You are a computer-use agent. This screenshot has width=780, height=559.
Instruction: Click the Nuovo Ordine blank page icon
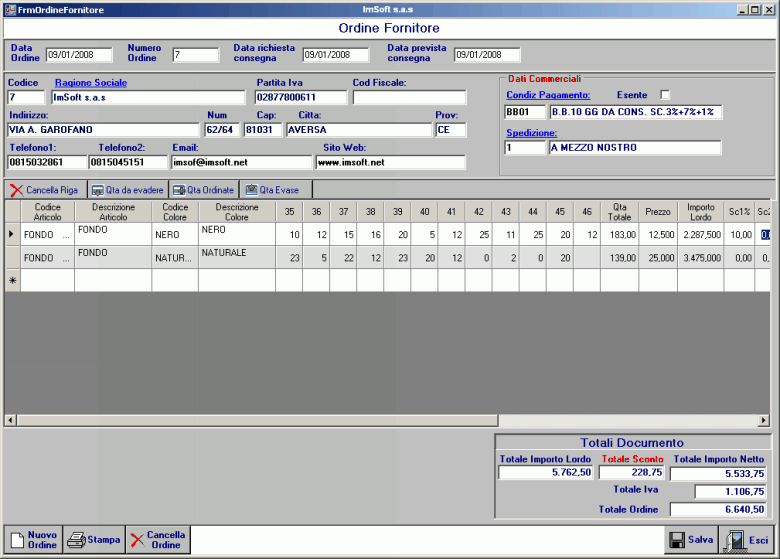(17, 540)
